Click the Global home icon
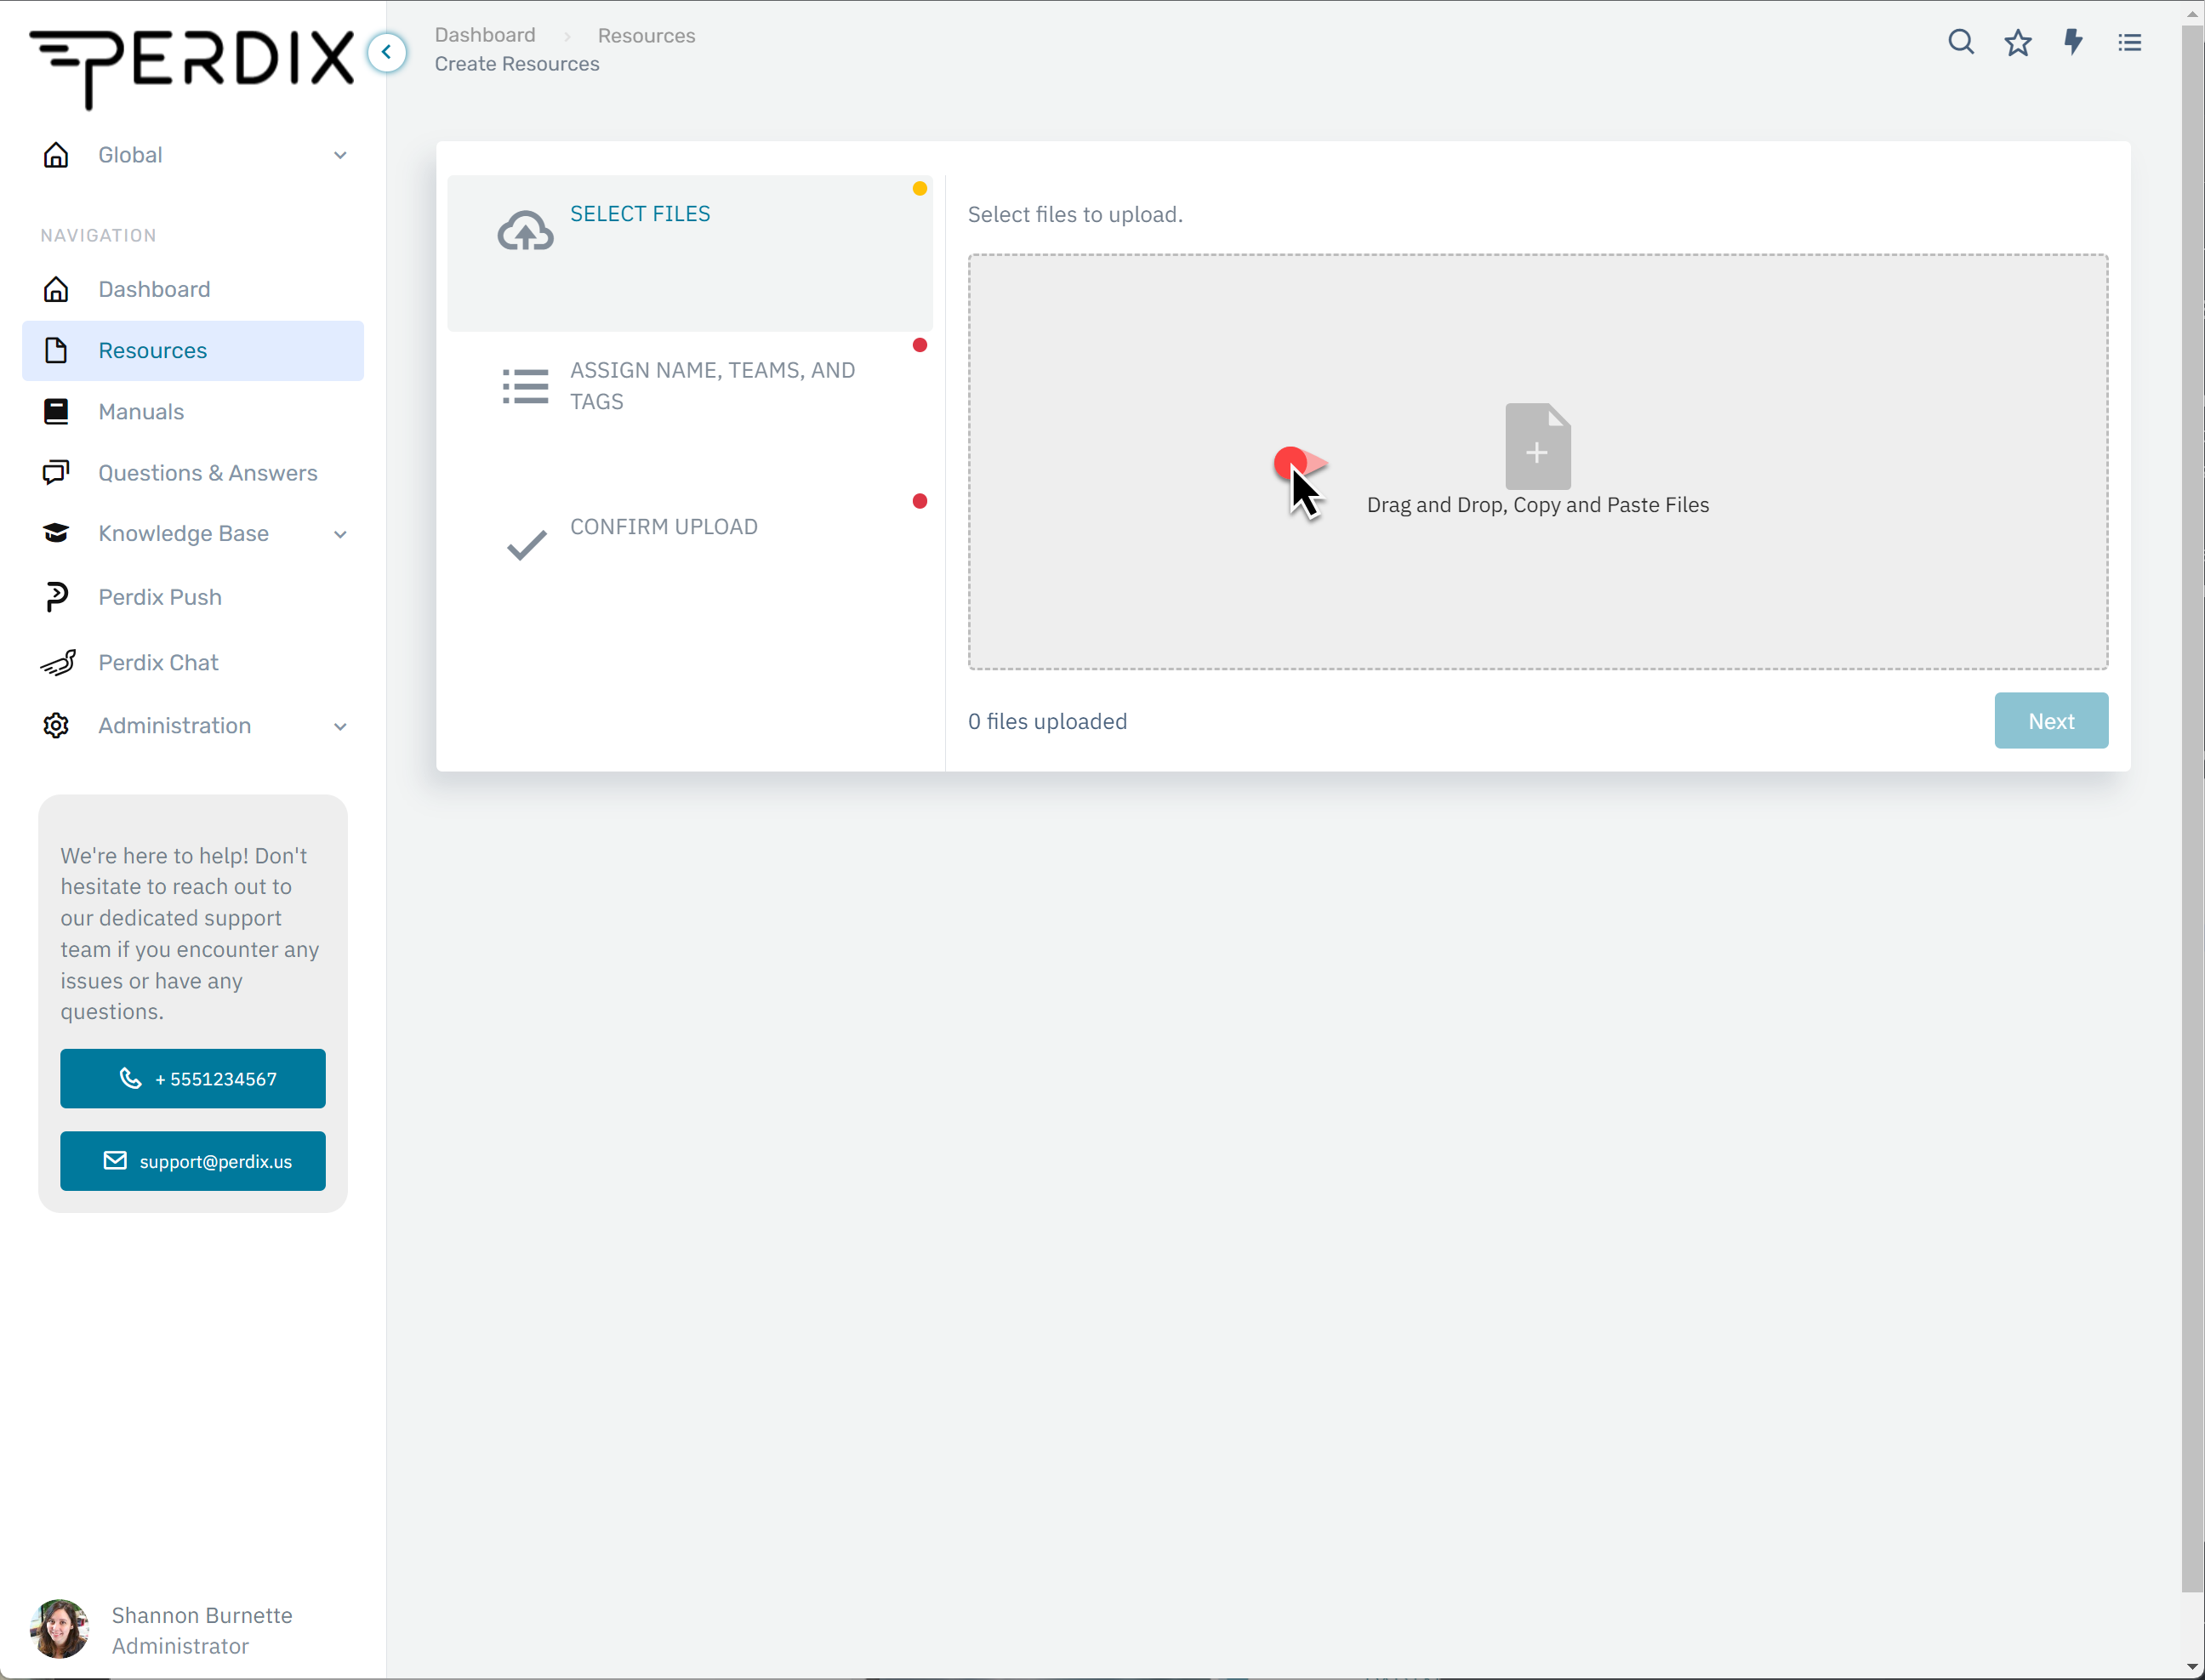 point(56,155)
